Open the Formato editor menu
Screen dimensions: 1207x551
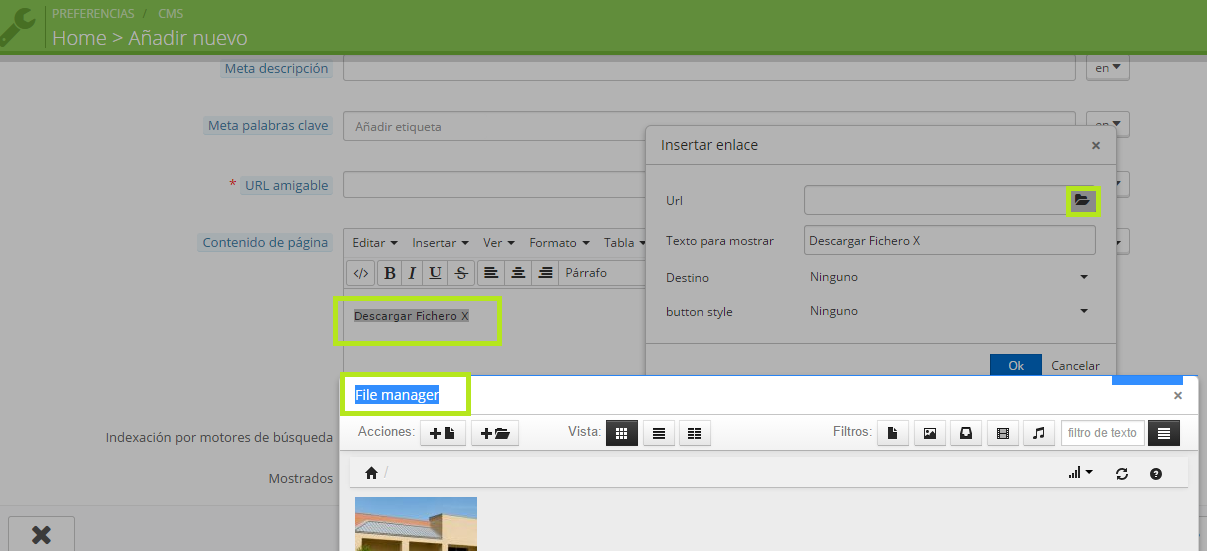pos(558,243)
